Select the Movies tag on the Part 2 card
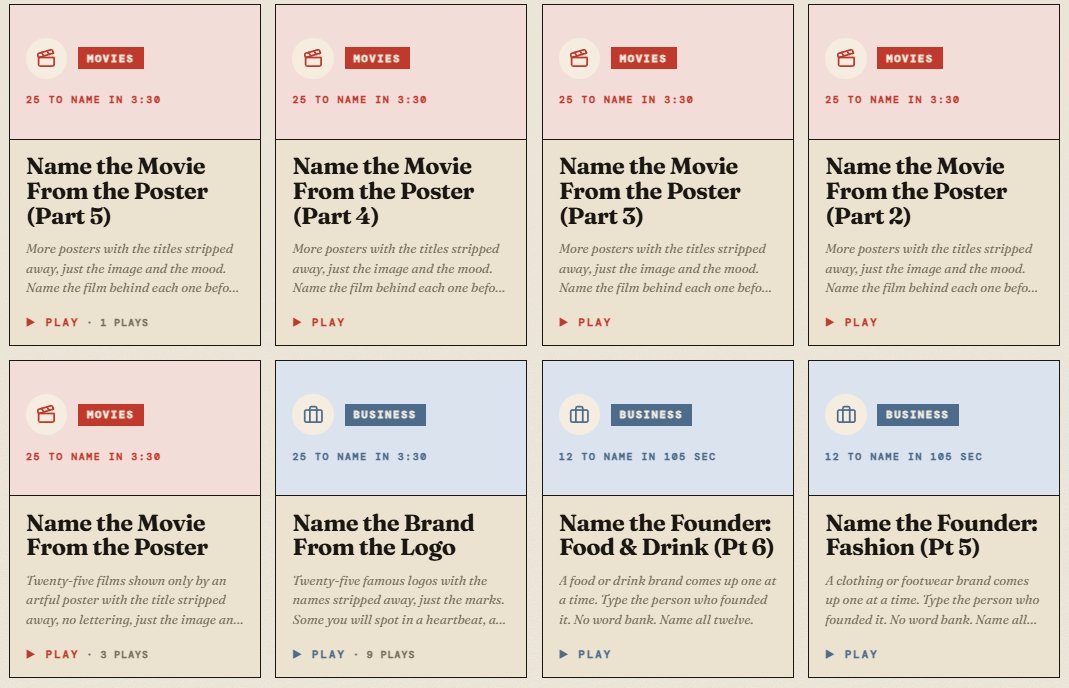Screen dimensions: 1069x688 [909, 58]
